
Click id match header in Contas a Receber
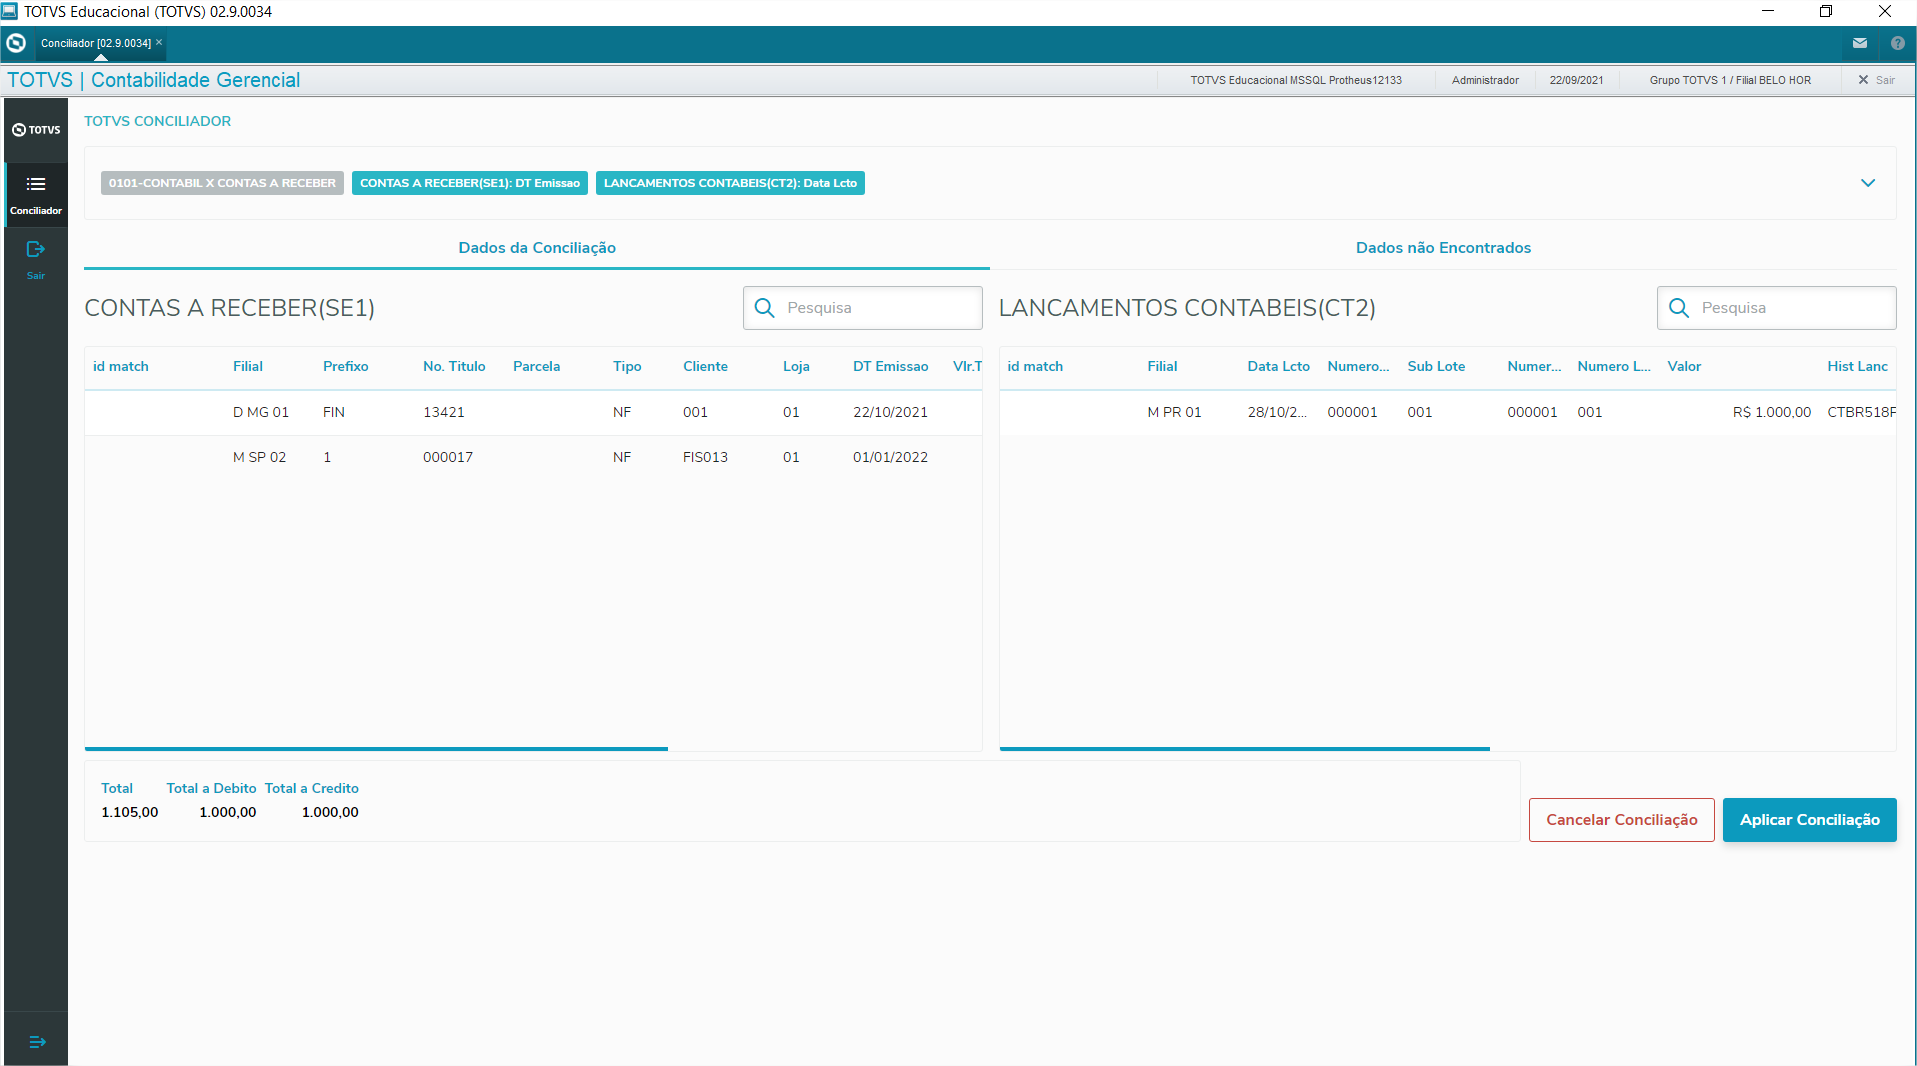pyautogui.click(x=121, y=366)
